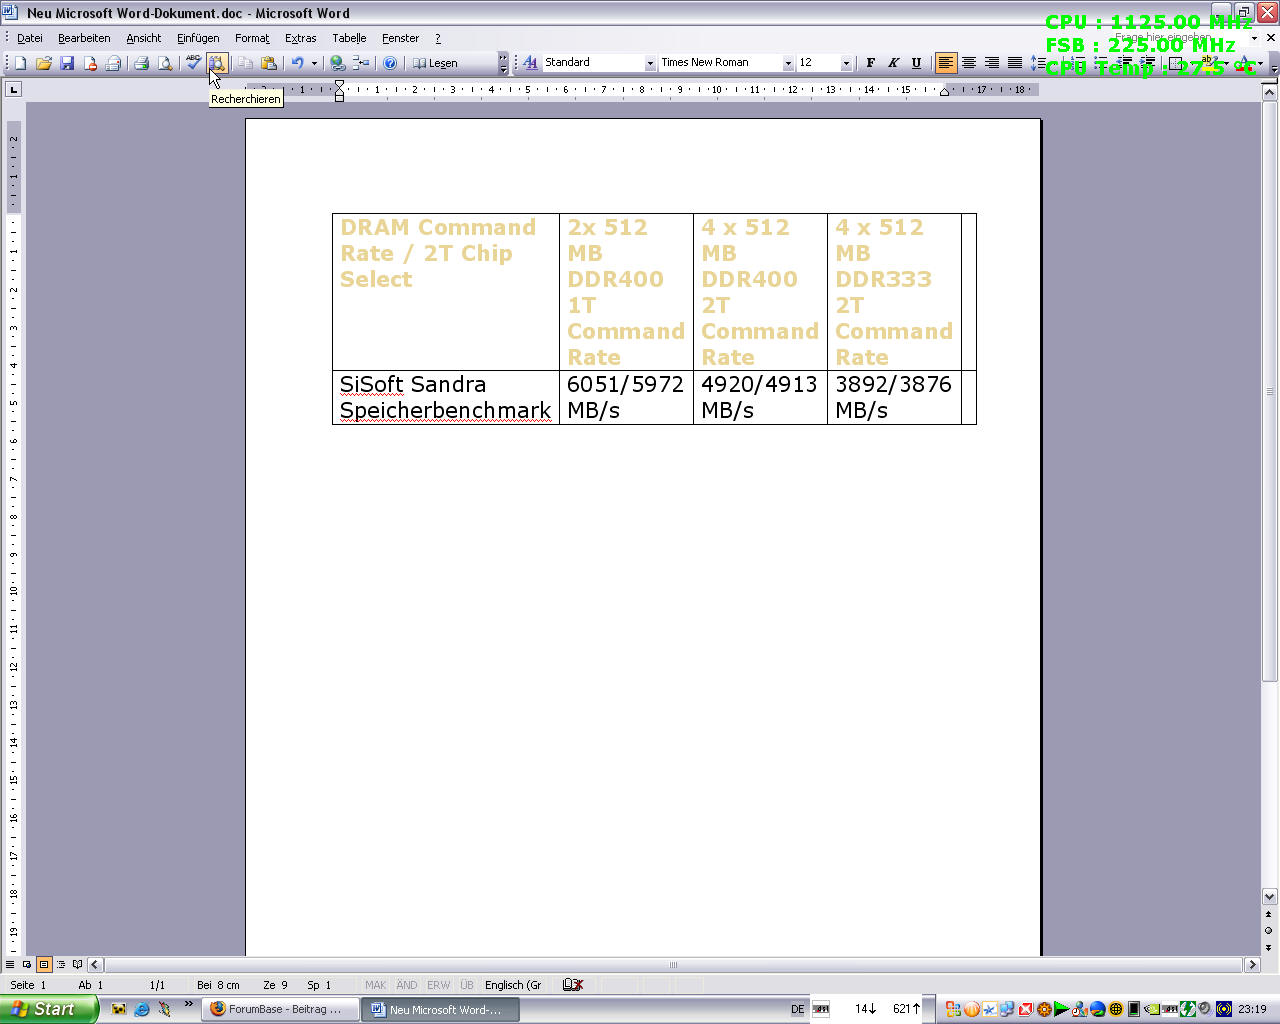Switch to normal view icon
This screenshot has height=1024, width=1280.
pyautogui.click(x=10, y=965)
